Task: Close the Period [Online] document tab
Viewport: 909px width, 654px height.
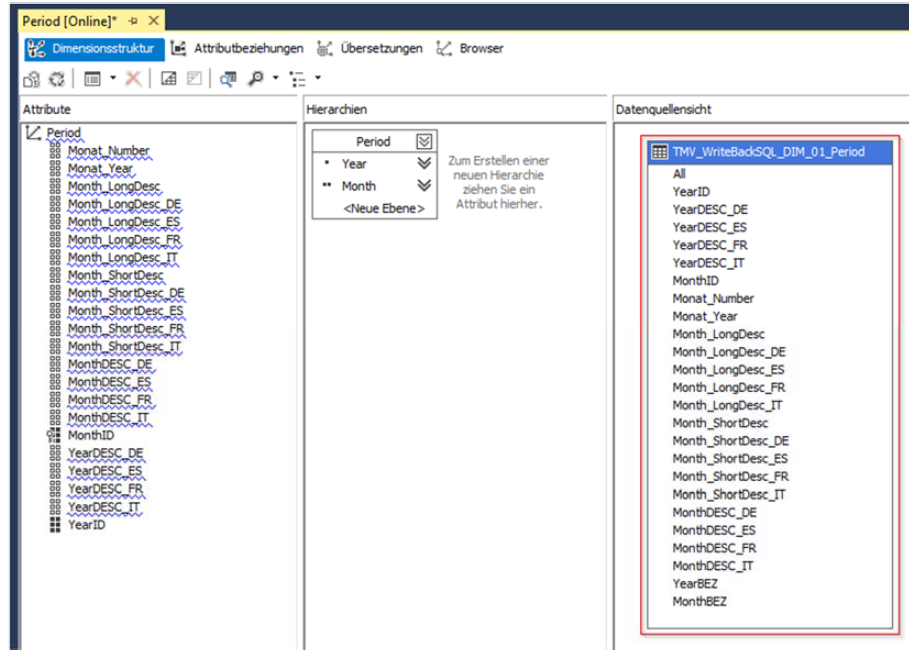Action: click(x=153, y=21)
